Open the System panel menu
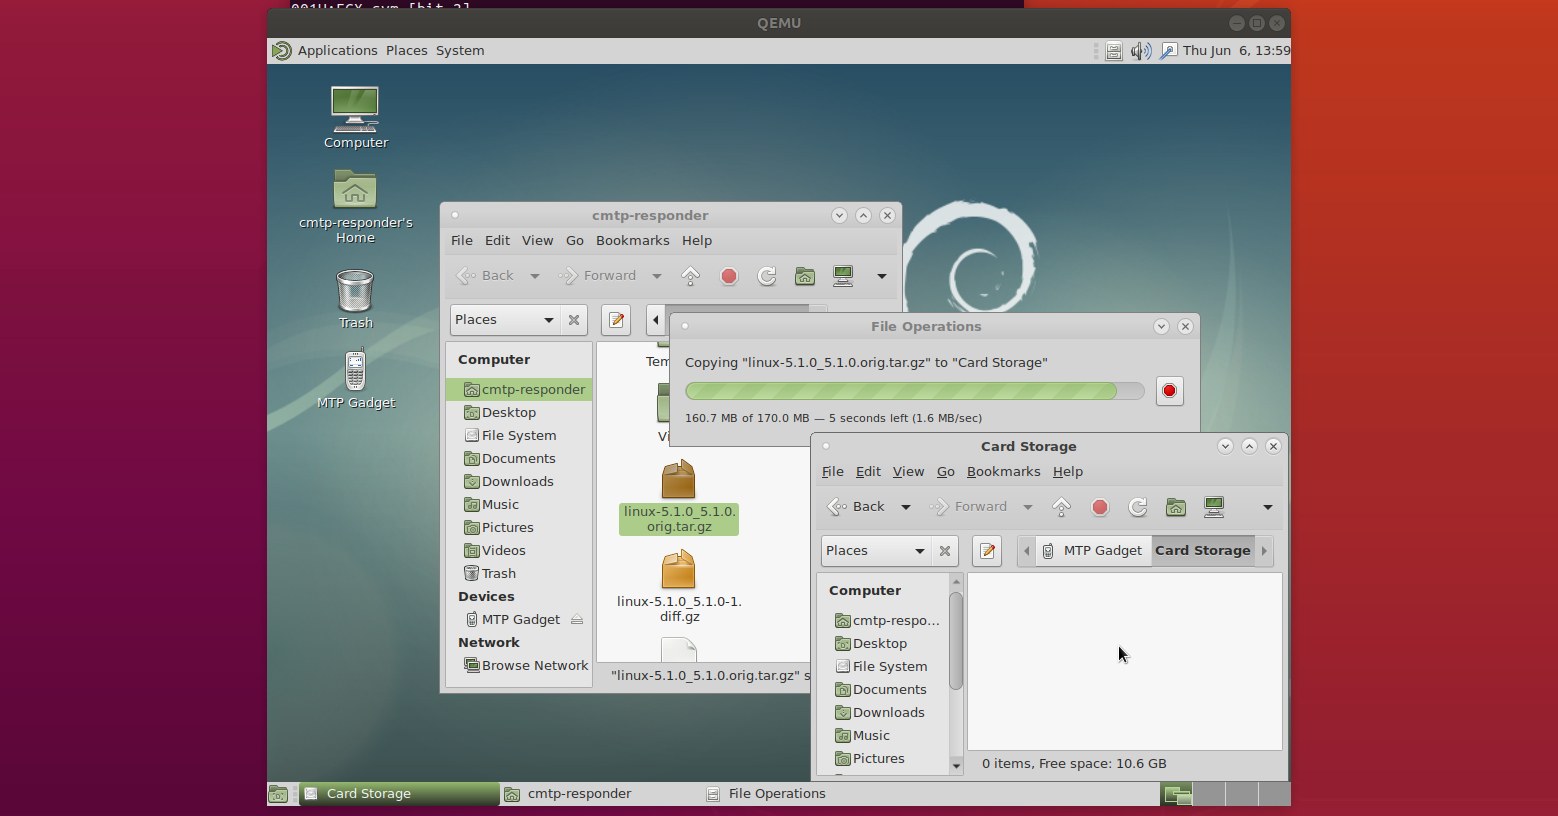The width and height of the screenshot is (1558, 816). pos(460,51)
